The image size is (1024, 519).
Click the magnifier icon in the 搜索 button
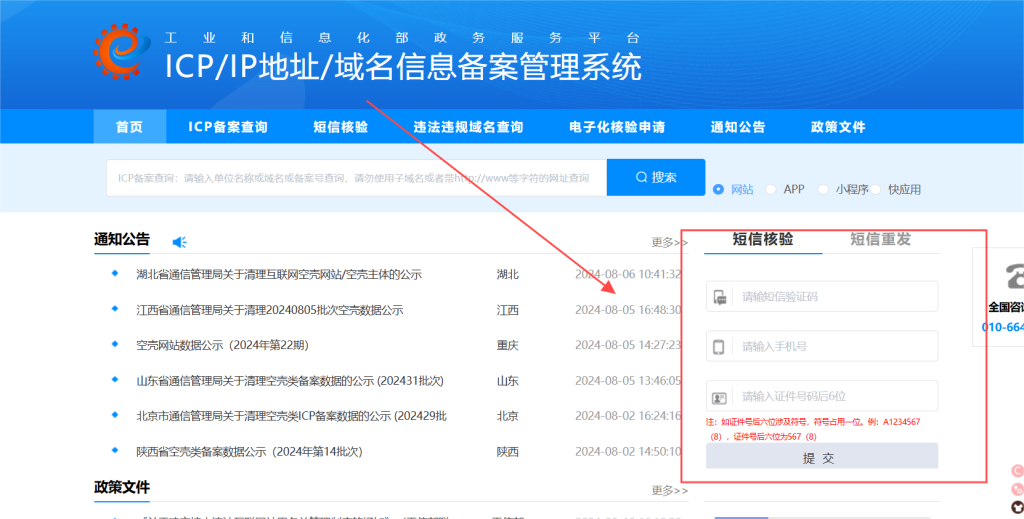coord(641,177)
